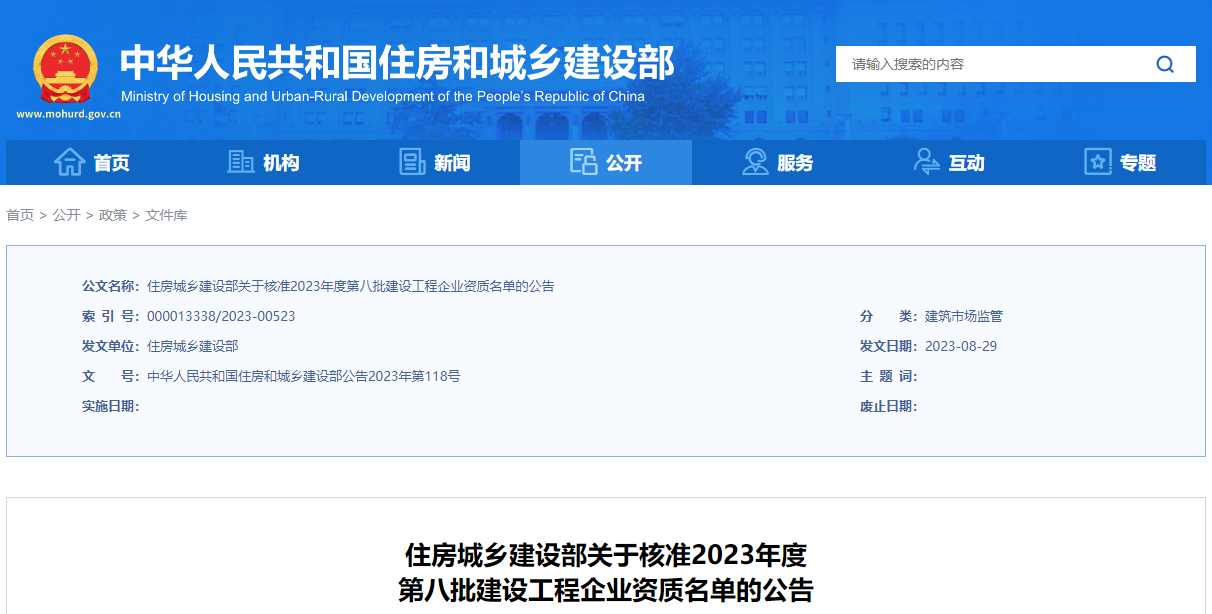1212x614 pixels.
Task: Click the document icon beside 公开
Action: pyautogui.click(x=583, y=162)
